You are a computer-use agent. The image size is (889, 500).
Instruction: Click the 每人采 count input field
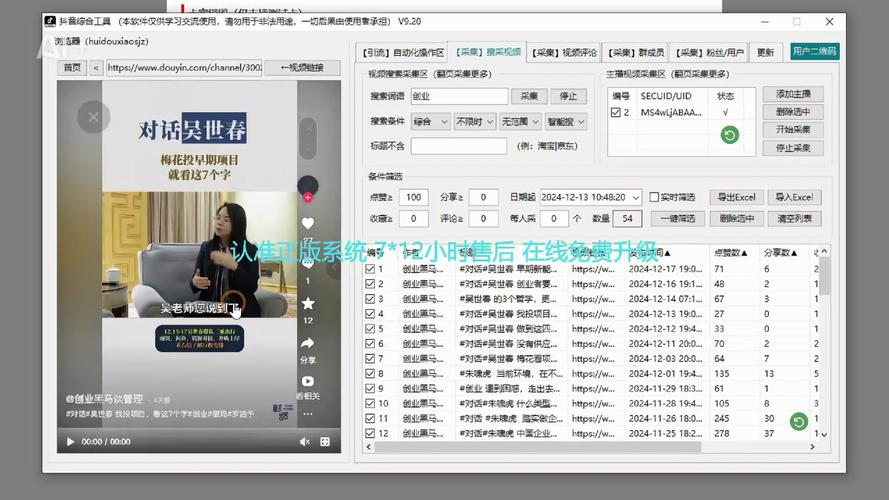pyautogui.click(x=554, y=218)
